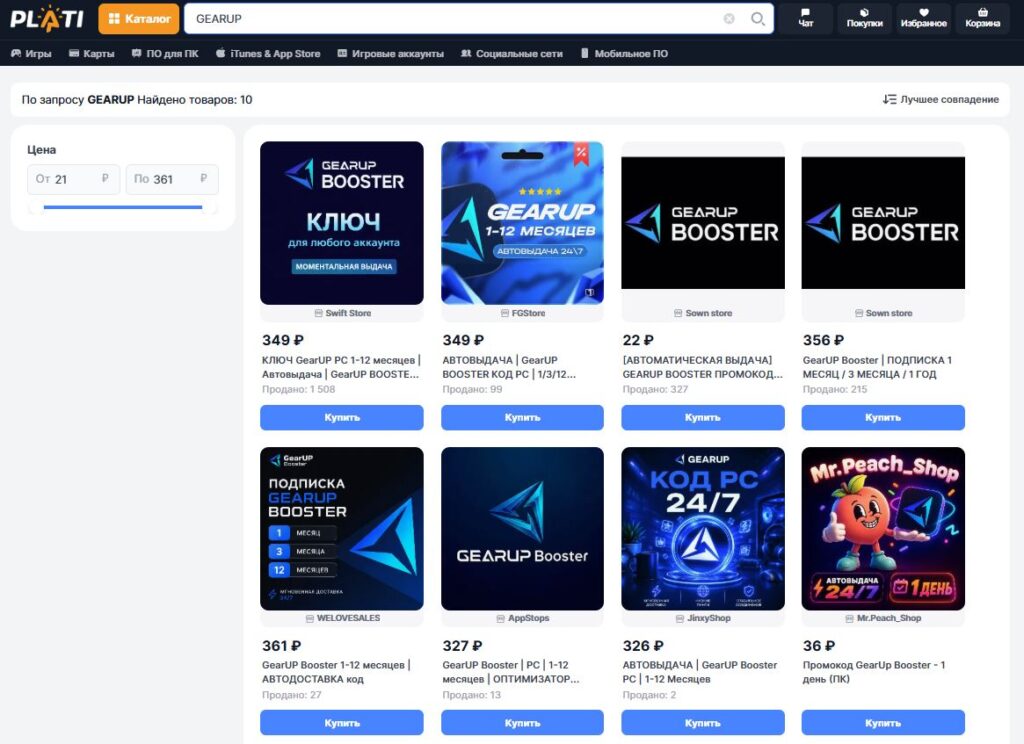Screen dimensions: 1024x744
Task: Go to iTunes & App Store category
Action: tap(268, 54)
